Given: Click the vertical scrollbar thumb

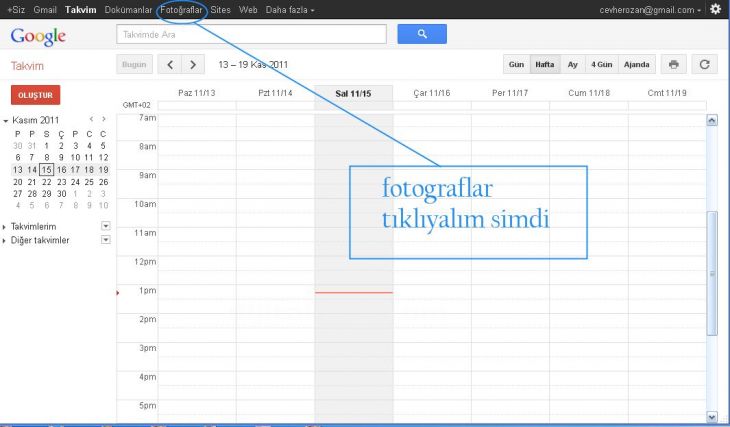Looking at the screenshot, I should pos(712,273).
